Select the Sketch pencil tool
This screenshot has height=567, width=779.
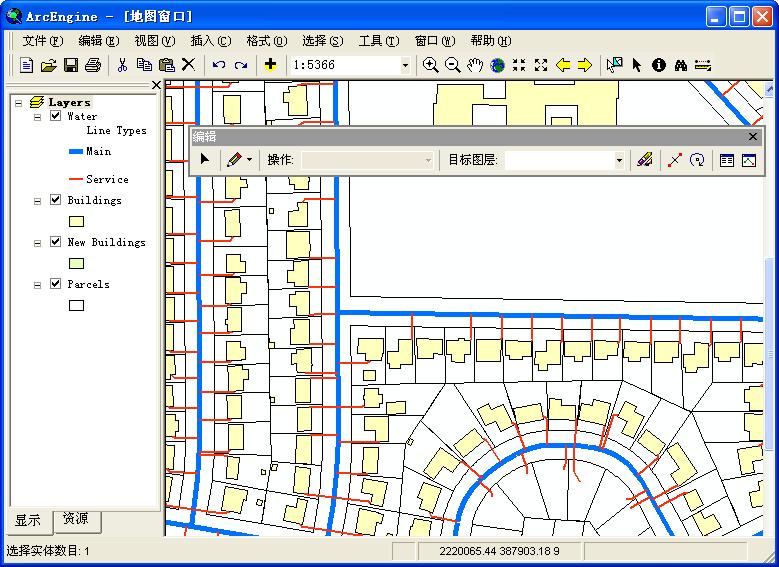pos(234,160)
